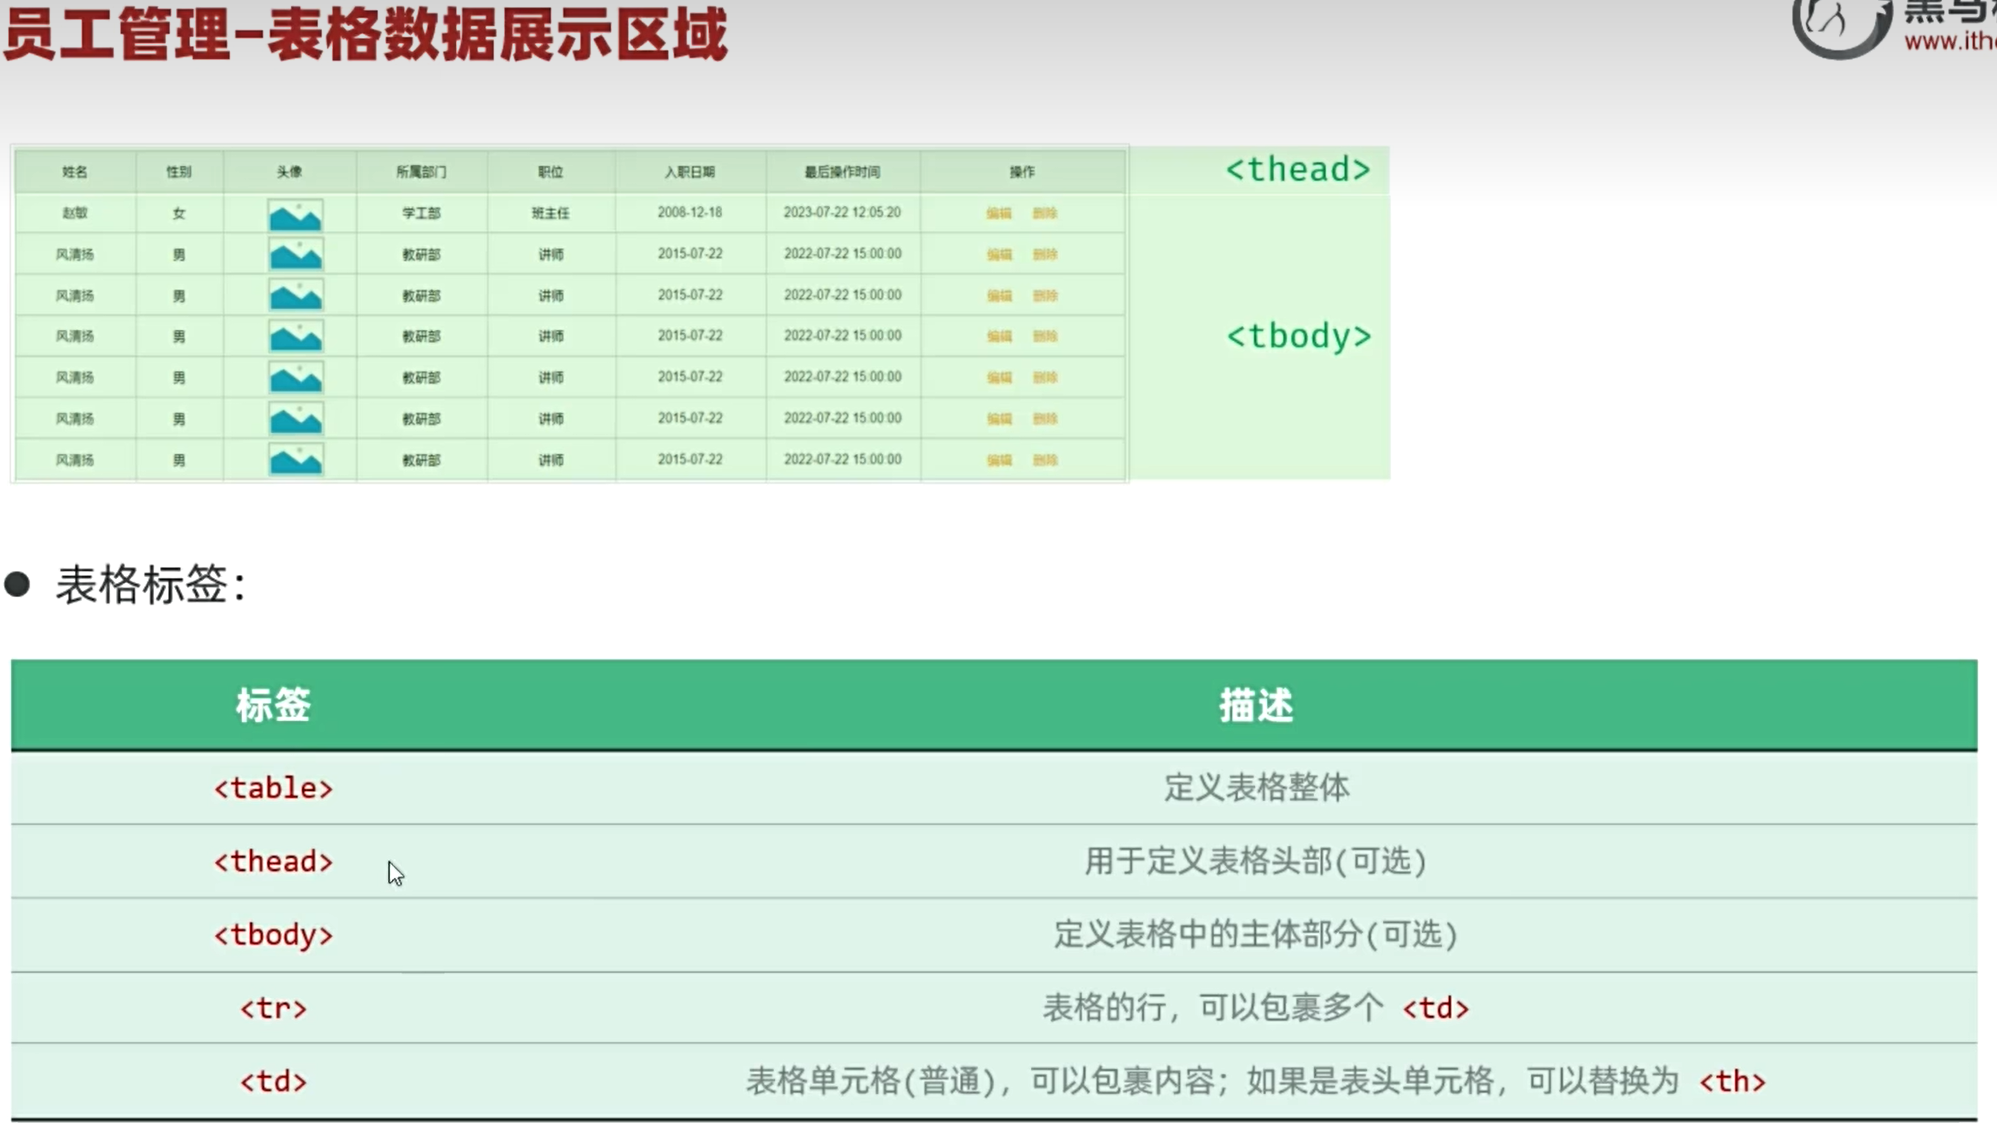Screen dimensions: 1997x1136
Task: Click the circular logo in the top-right corner
Action: coord(1840,22)
